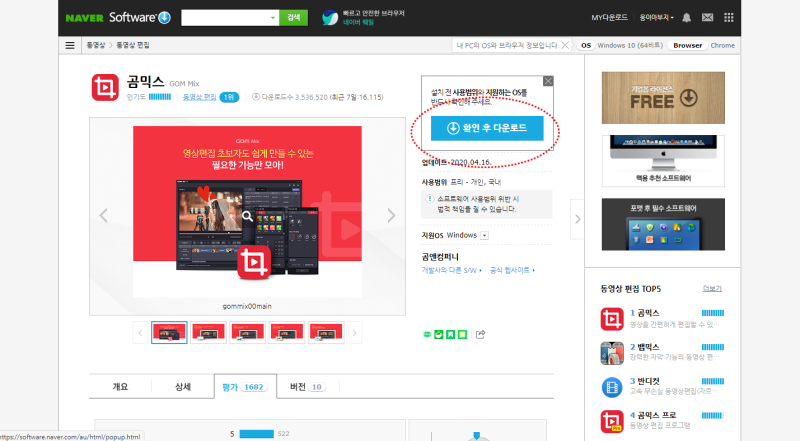Screen dimensions: 800x441
Task: Click 3 반디컷 title in TOP5 list
Action: point(644,381)
